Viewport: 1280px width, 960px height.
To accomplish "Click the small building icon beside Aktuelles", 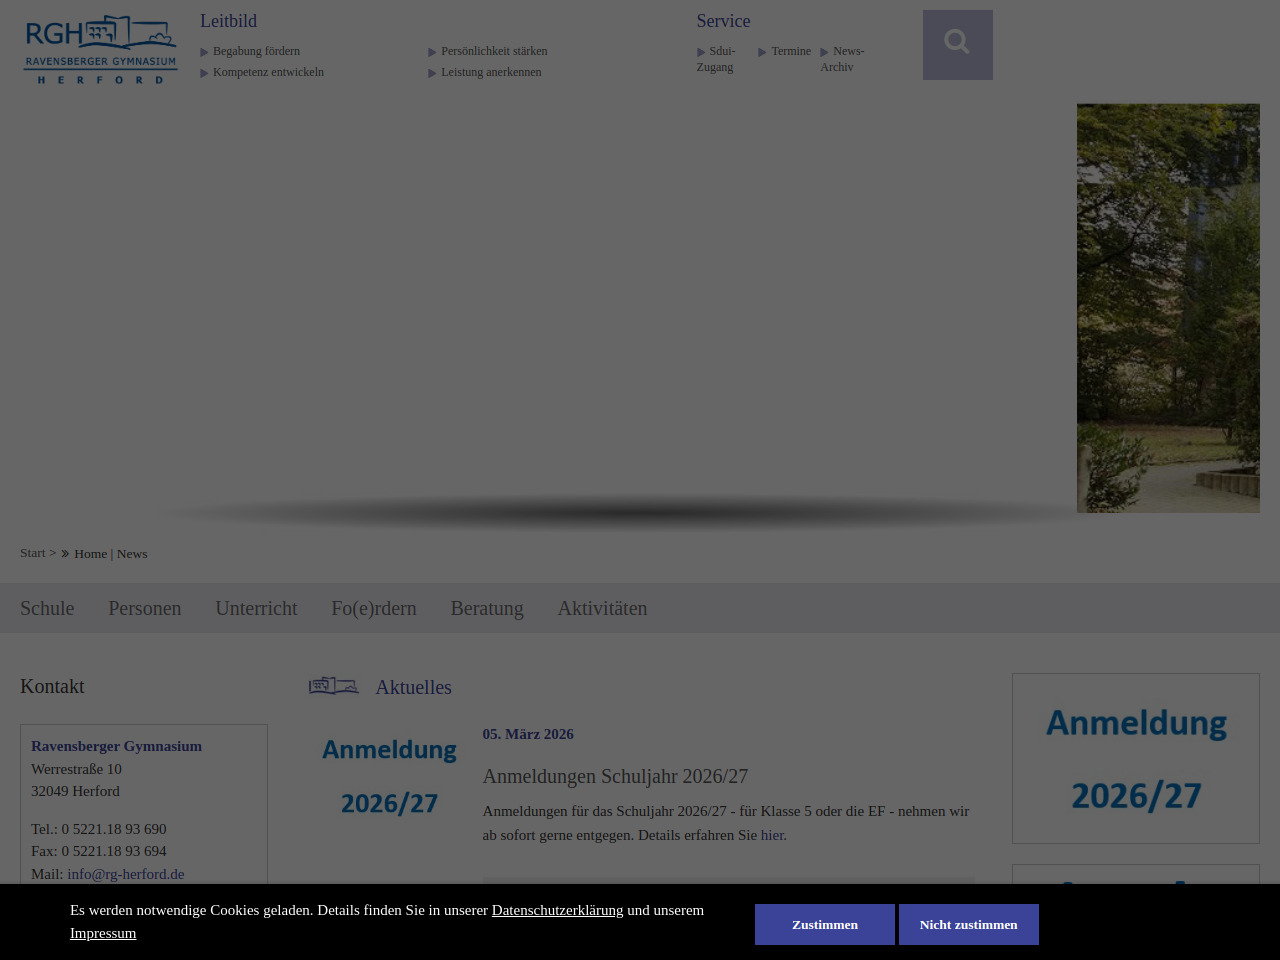I will click(333, 686).
